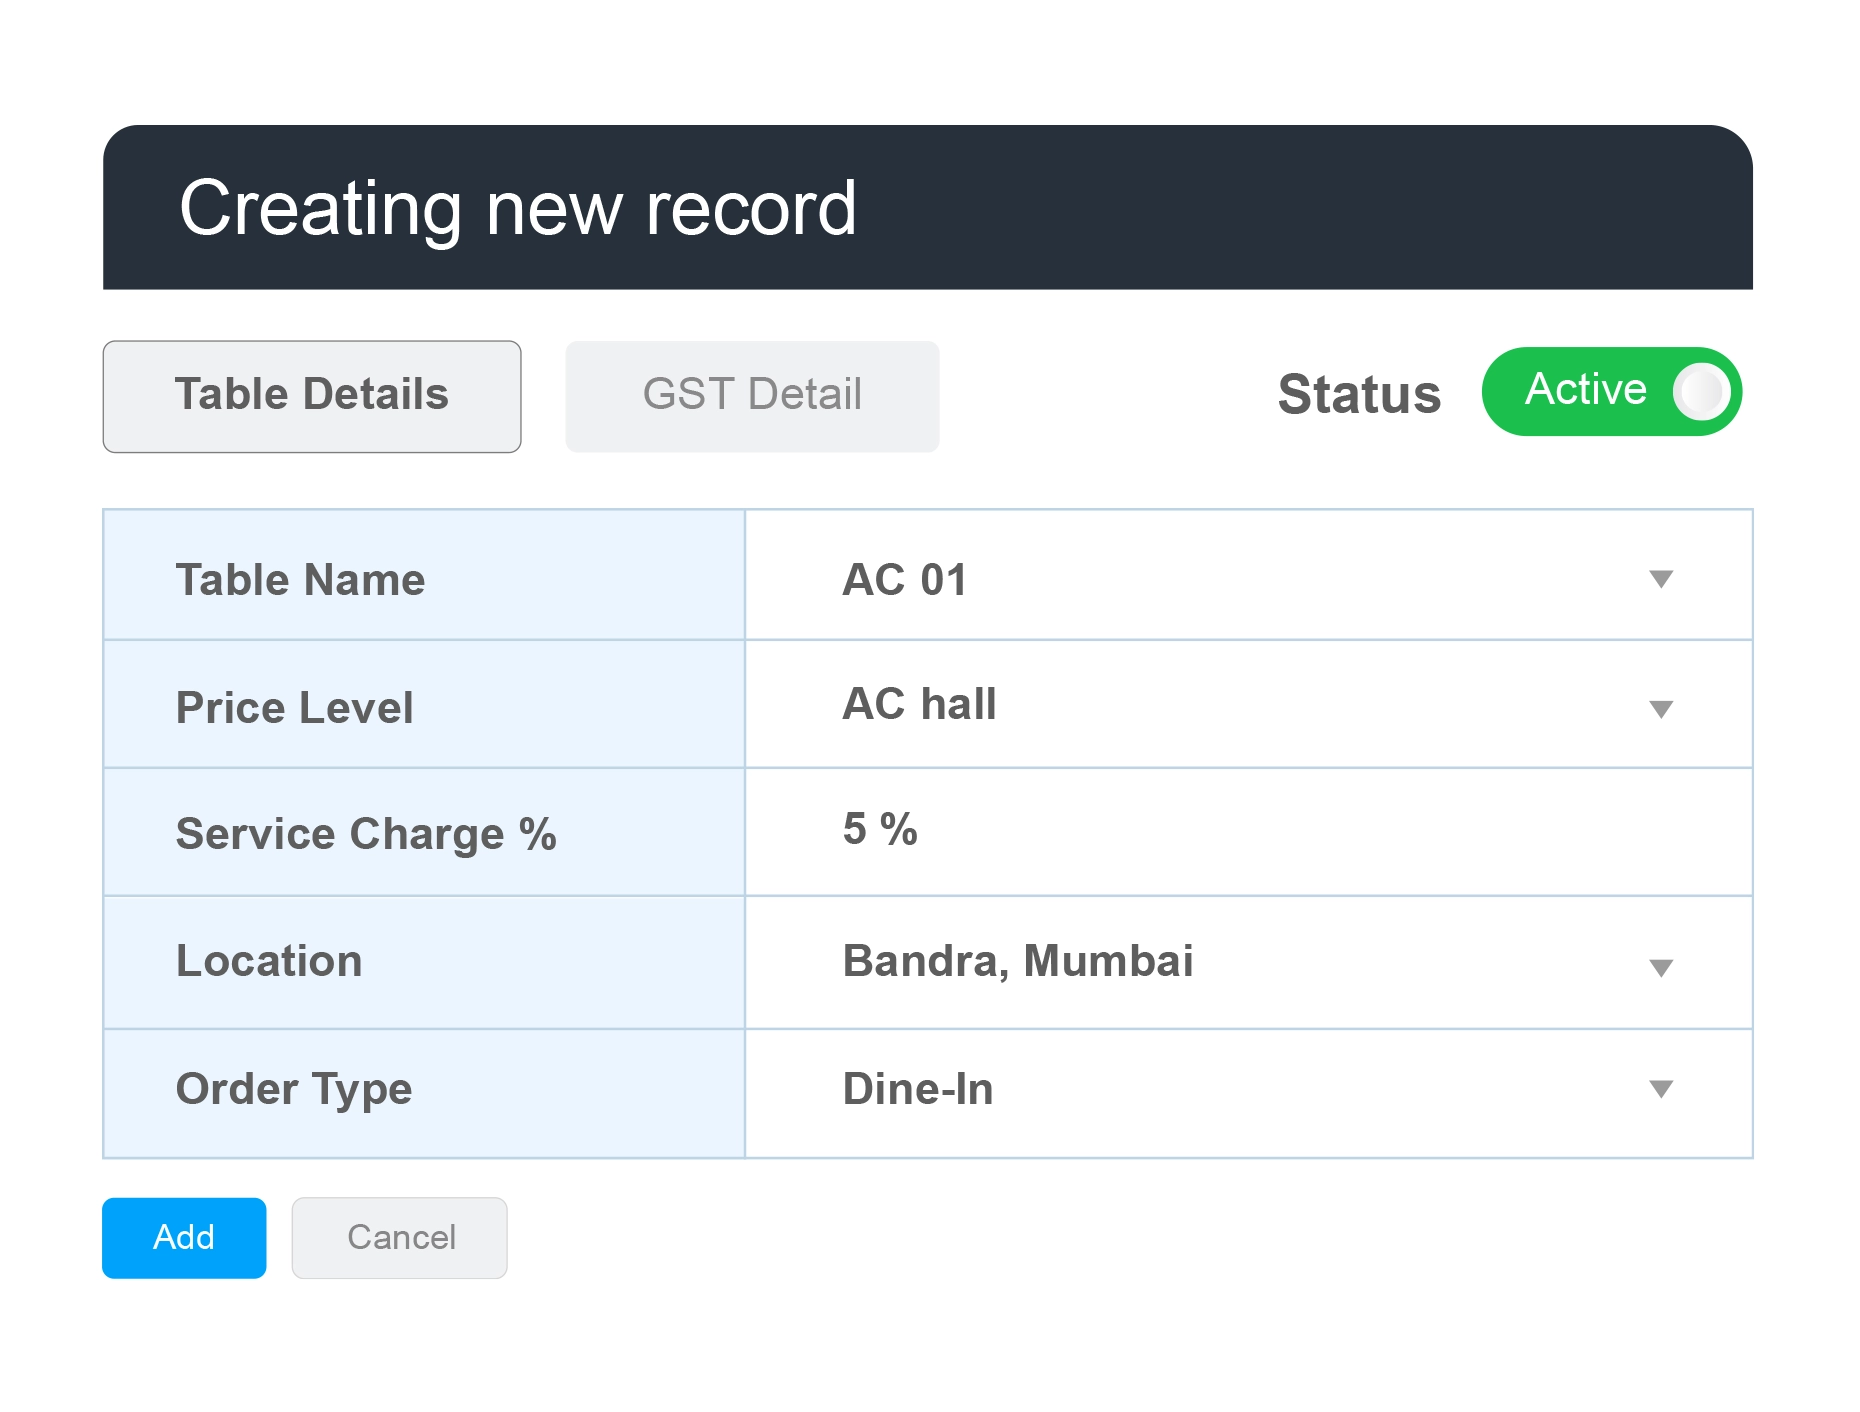Click the Table Name row label

click(x=300, y=580)
